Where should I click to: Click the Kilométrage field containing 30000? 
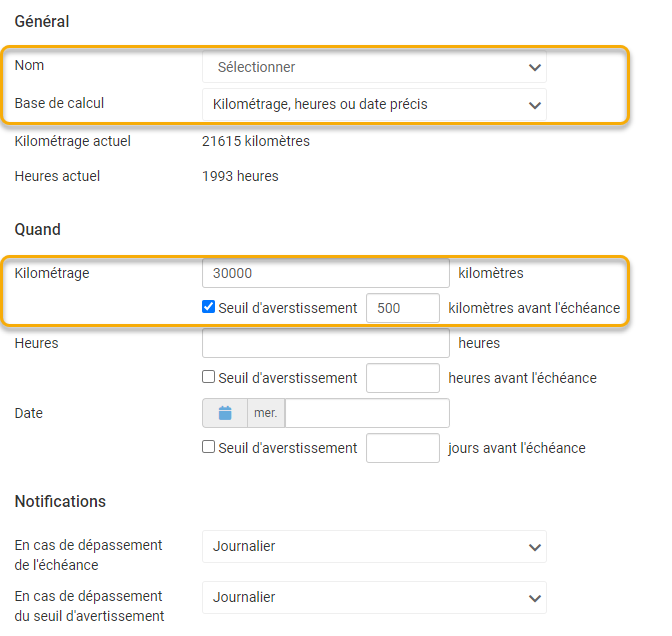tap(325, 273)
